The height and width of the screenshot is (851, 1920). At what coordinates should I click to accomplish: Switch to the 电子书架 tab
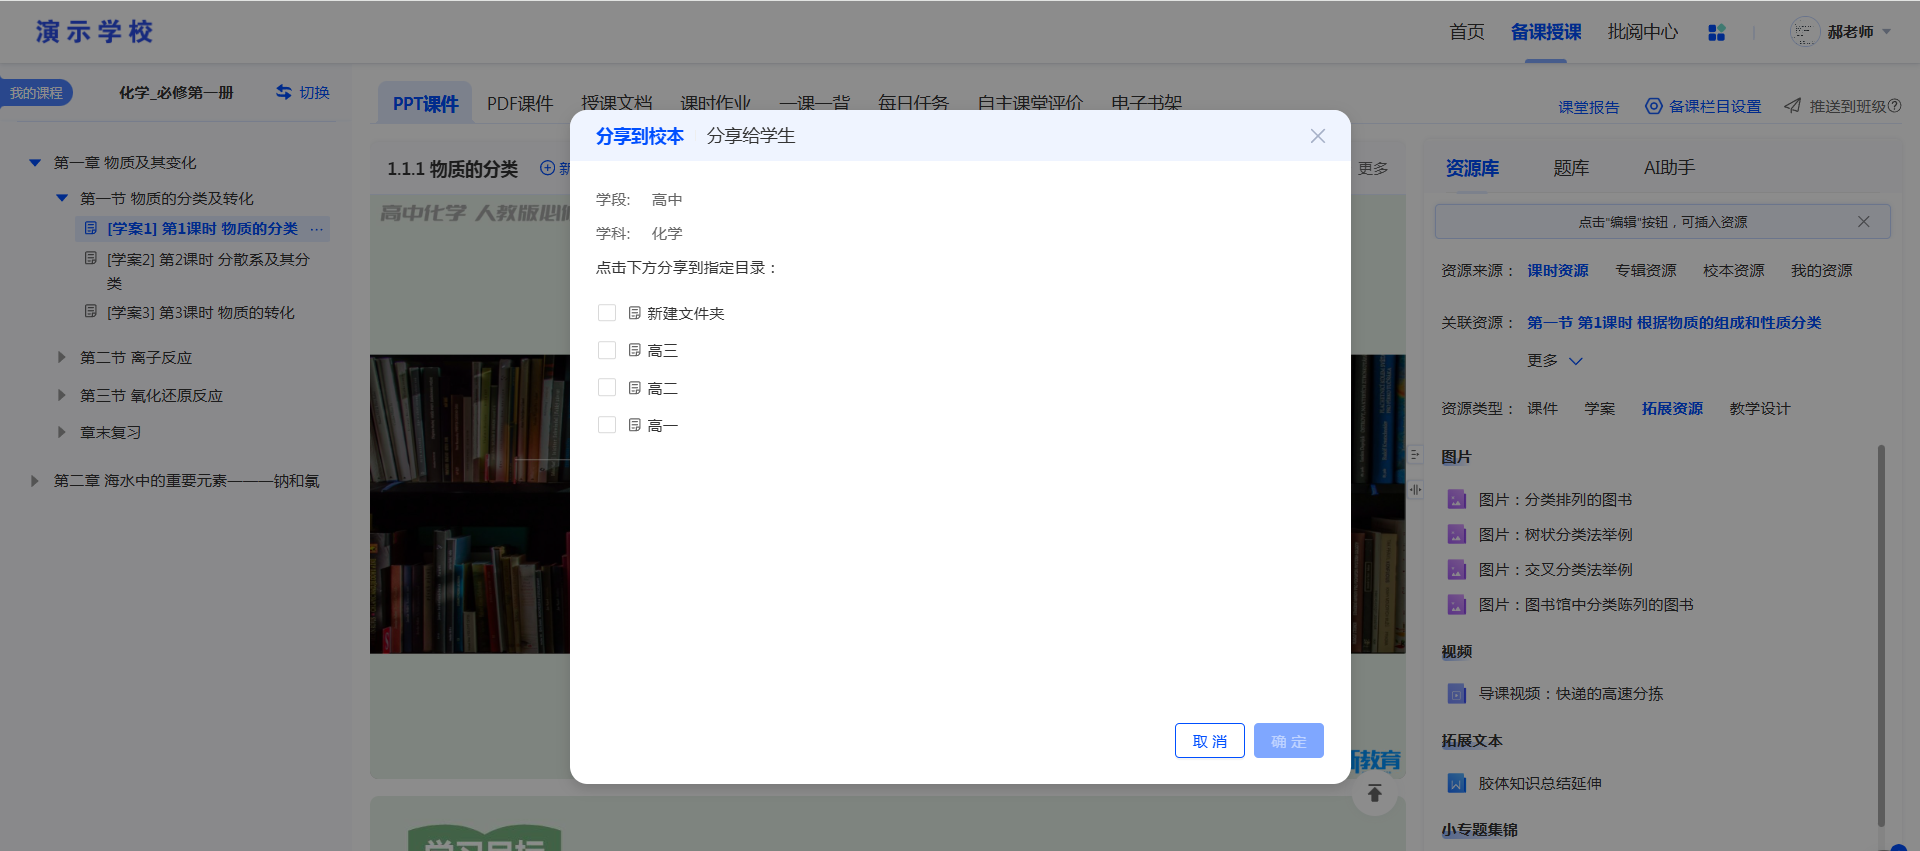pos(1146,103)
